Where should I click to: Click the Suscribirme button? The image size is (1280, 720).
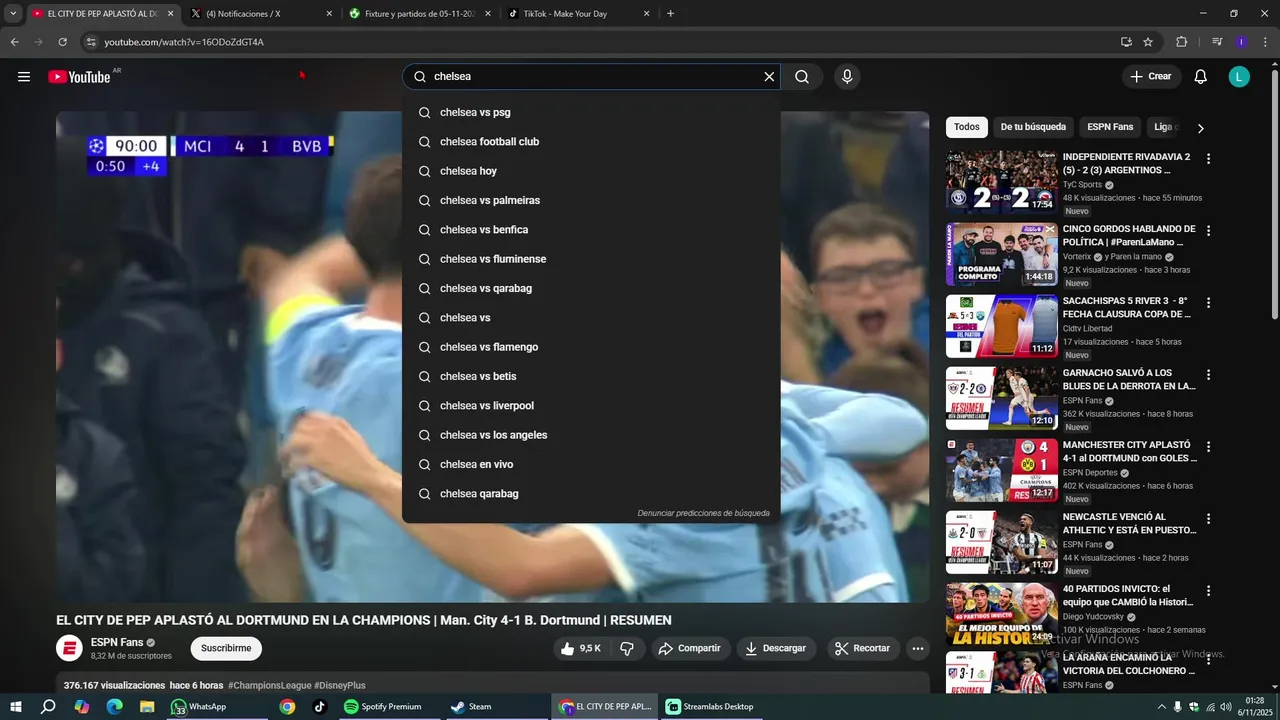click(x=226, y=648)
